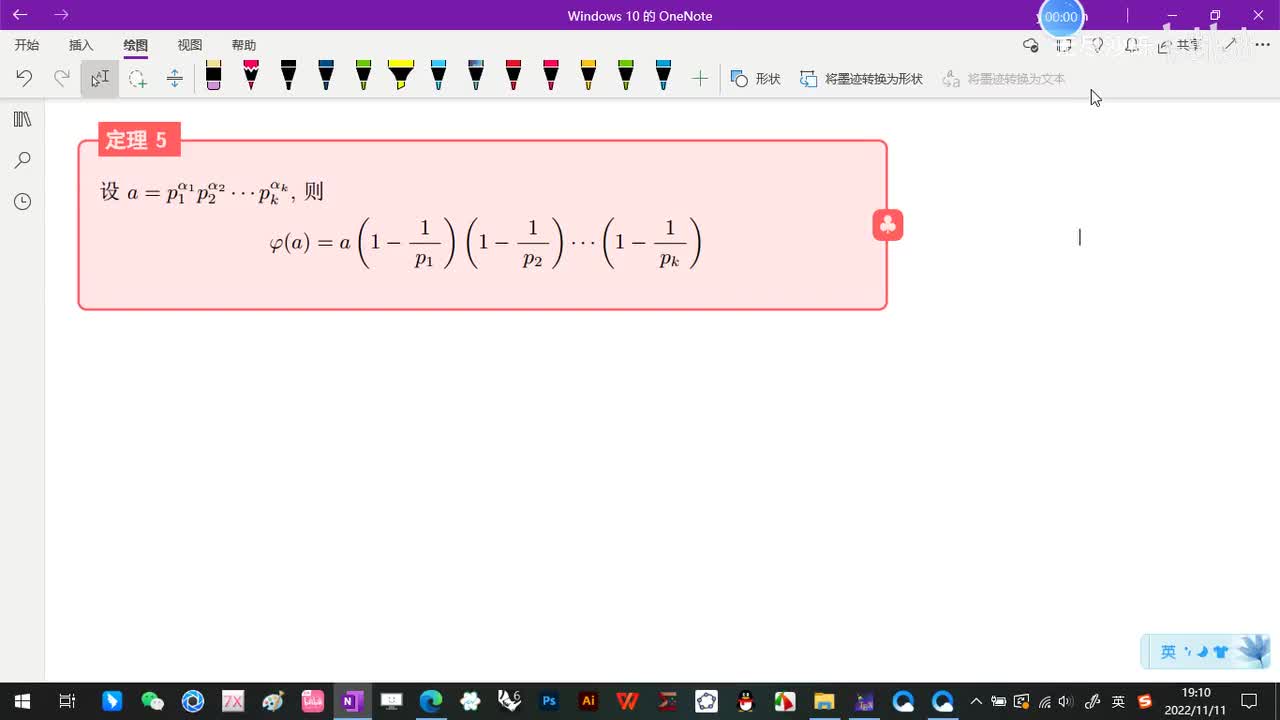Screen dimensions: 1280x720
Task: Show the notebook navigation pane
Action: coord(22,119)
